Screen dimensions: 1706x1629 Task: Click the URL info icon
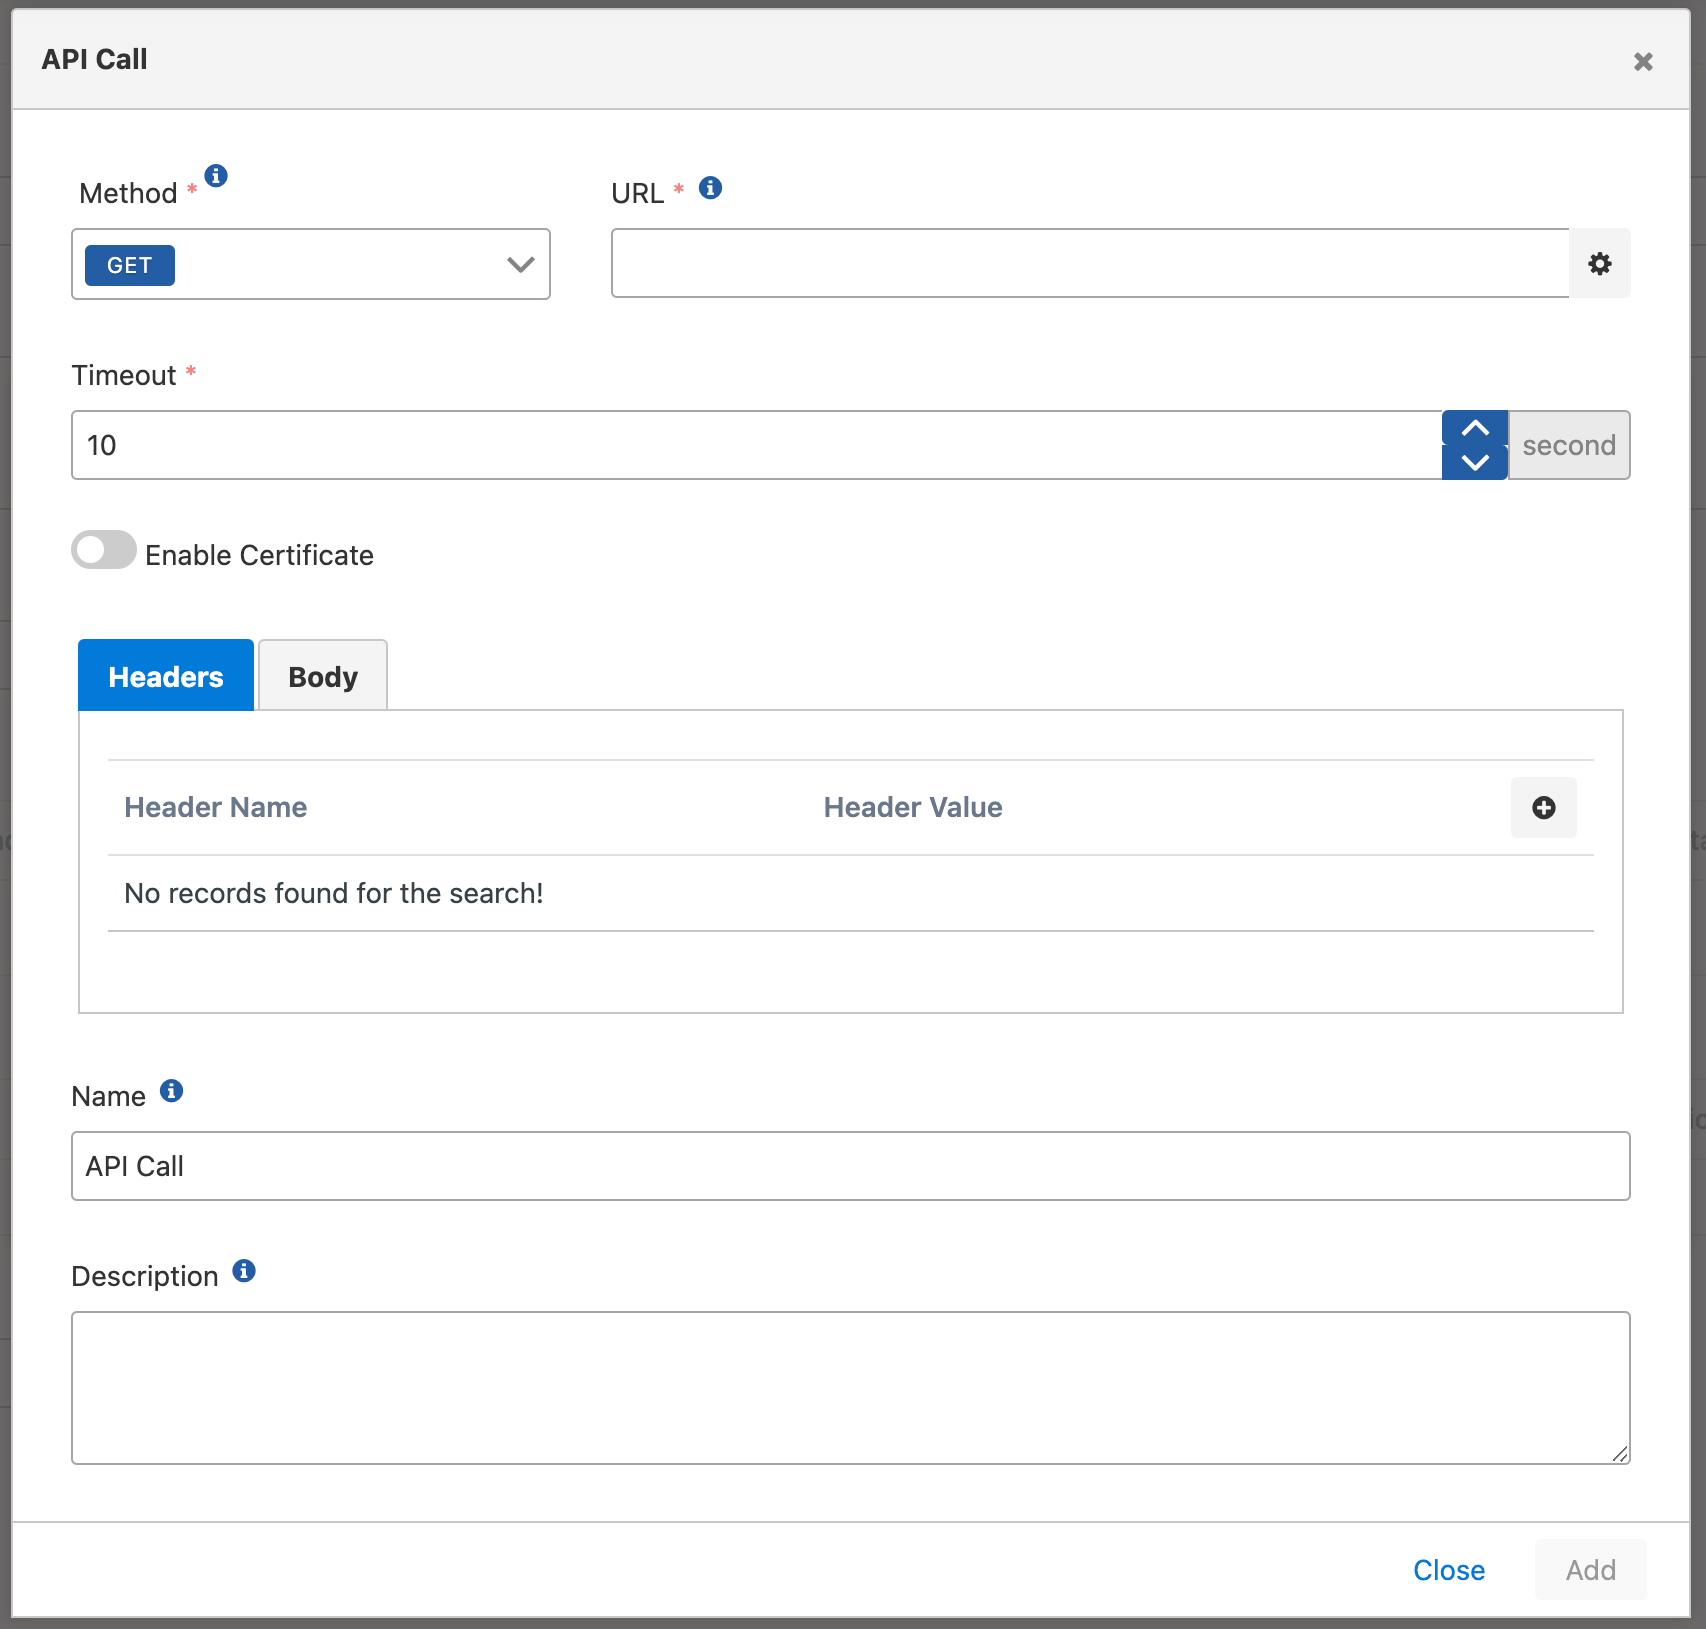pyautogui.click(x=710, y=188)
